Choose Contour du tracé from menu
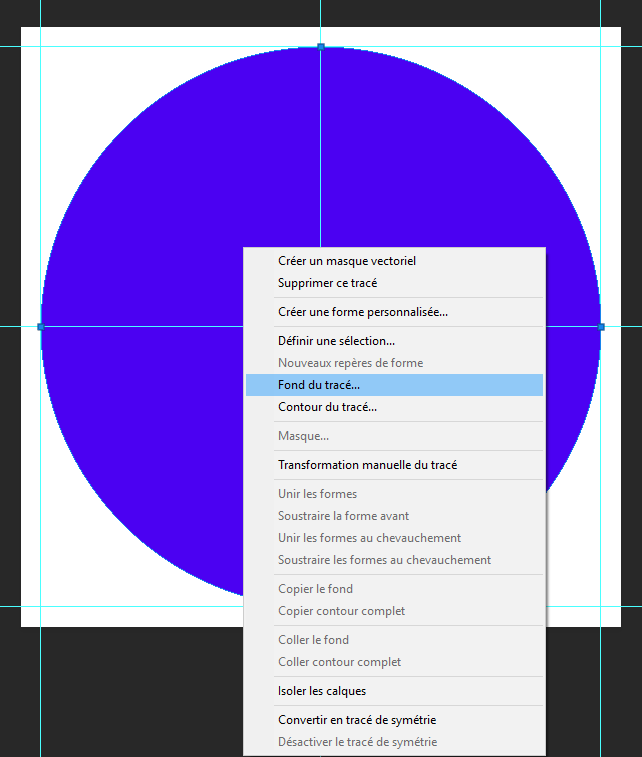The height and width of the screenshot is (757, 642). (x=328, y=407)
